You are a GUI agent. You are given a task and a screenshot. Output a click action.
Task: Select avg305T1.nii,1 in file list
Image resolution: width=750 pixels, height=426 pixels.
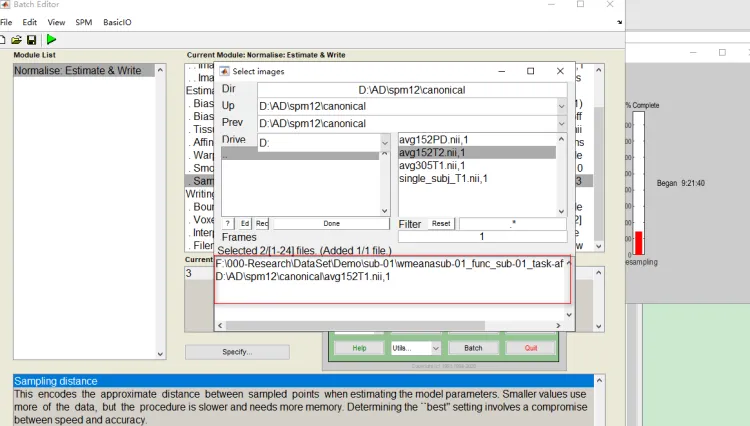(431, 165)
